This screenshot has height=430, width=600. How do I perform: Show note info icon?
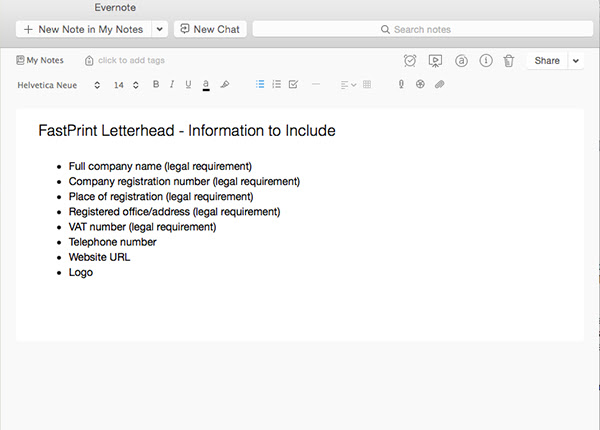point(486,61)
